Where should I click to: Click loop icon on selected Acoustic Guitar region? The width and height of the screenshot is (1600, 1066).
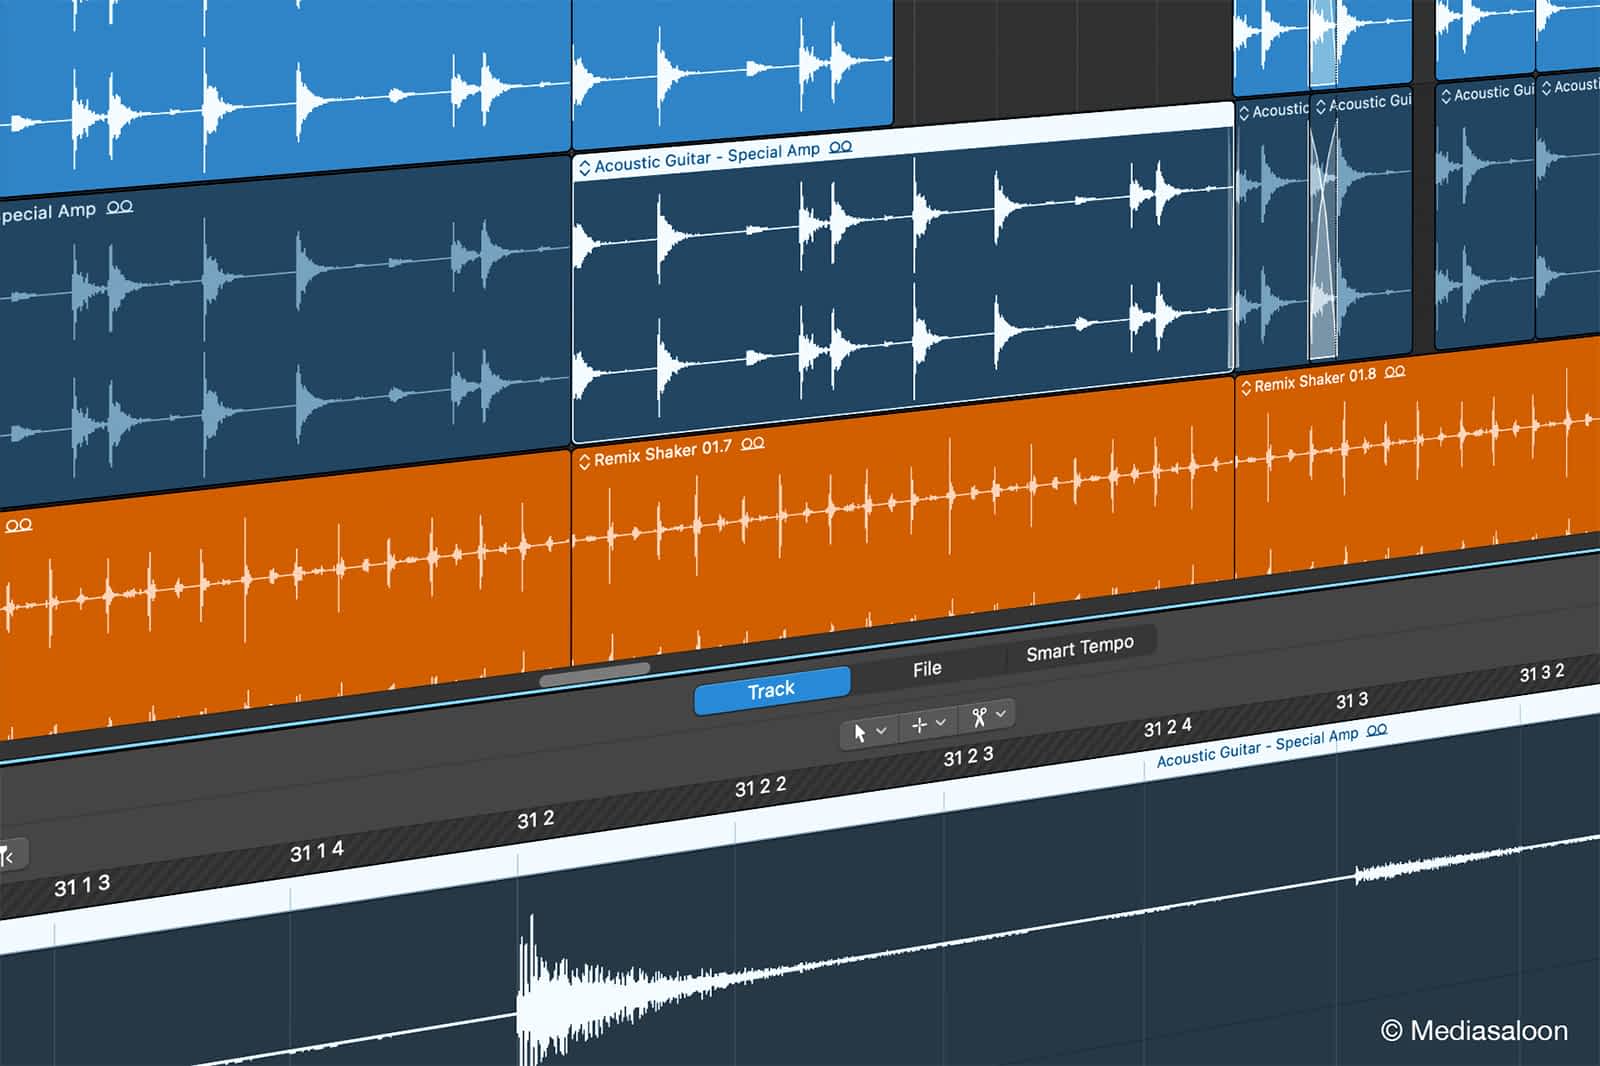click(841, 147)
